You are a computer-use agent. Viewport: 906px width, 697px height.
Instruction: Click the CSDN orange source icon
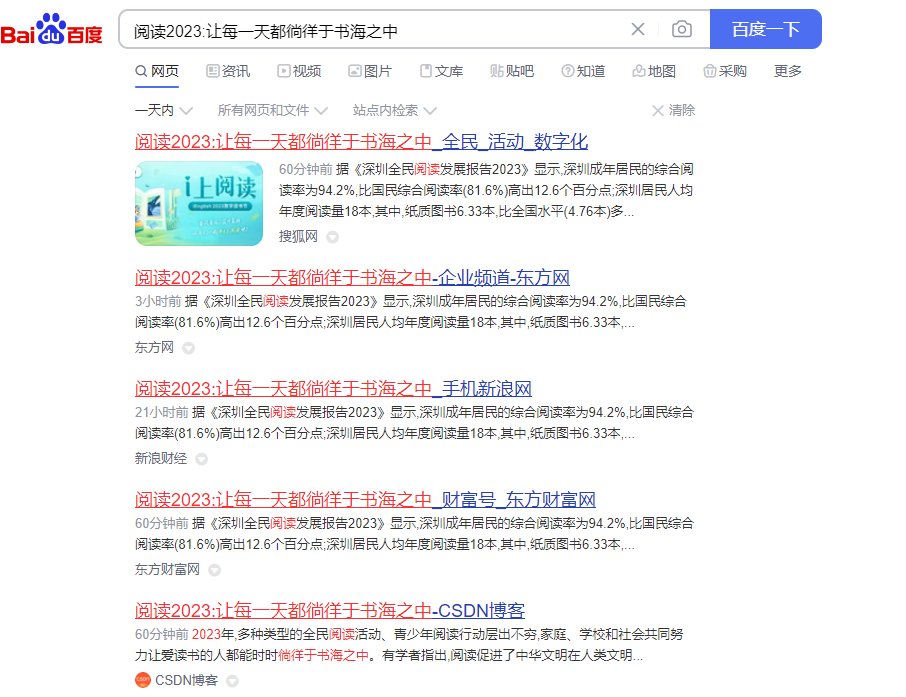(143, 680)
